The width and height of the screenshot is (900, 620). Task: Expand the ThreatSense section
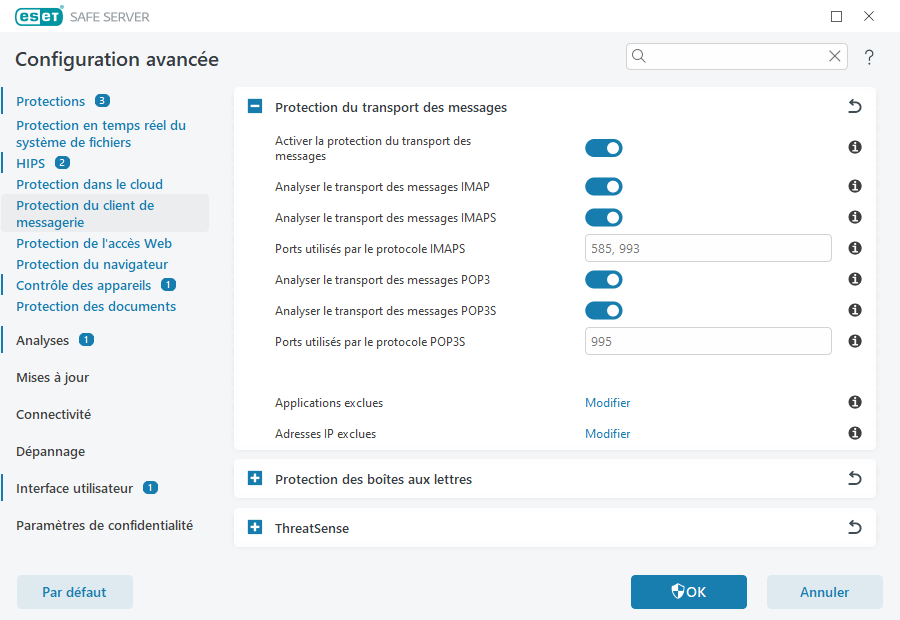point(254,527)
